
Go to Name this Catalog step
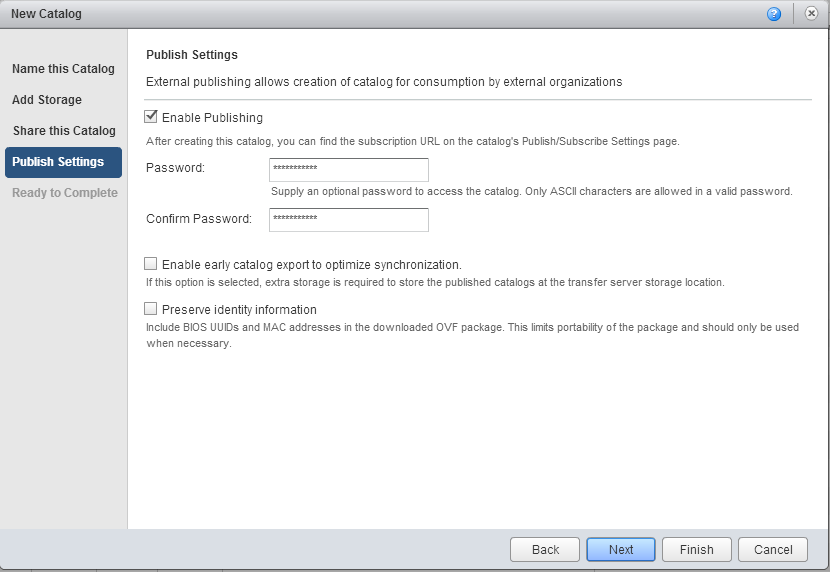coord(63,69)
